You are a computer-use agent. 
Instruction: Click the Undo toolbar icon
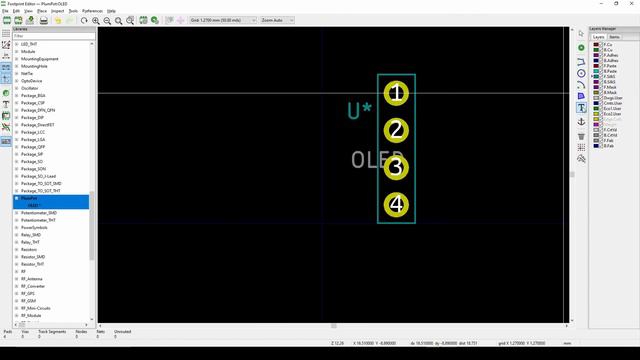click(x=58, y=20)
